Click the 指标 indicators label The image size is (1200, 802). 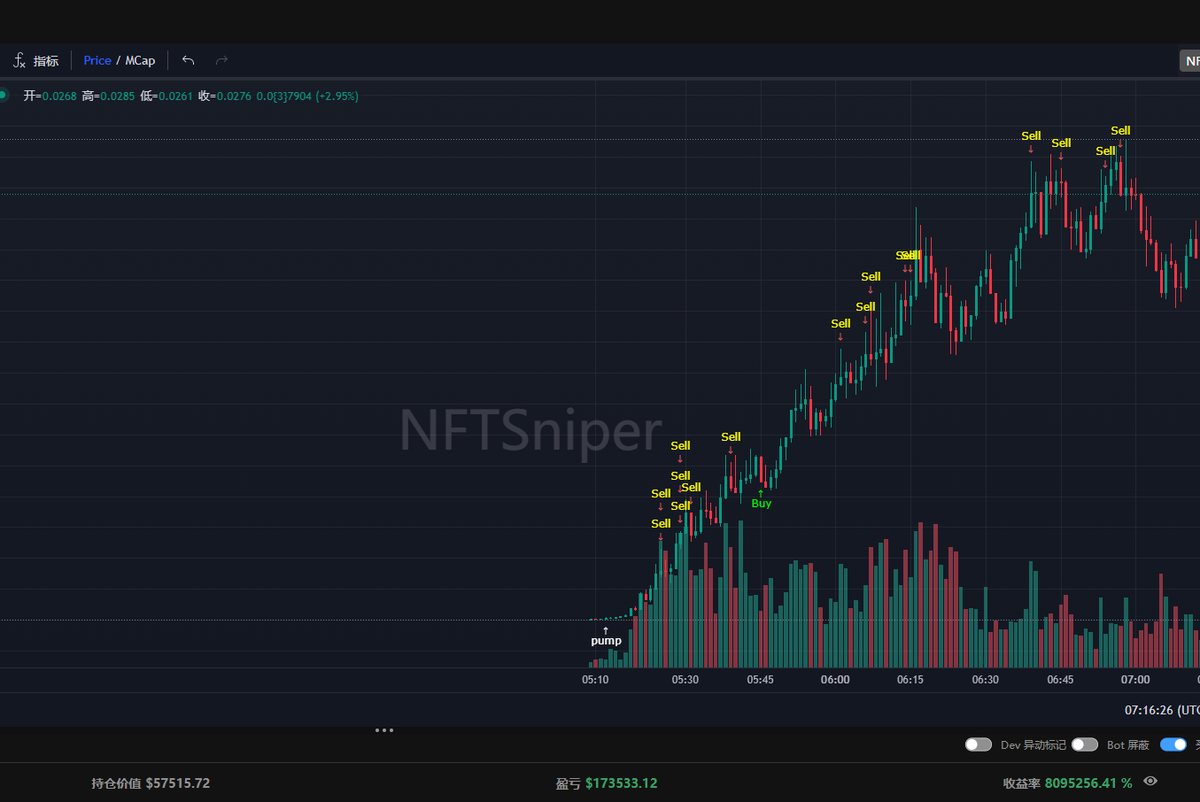tap(46, 61)
